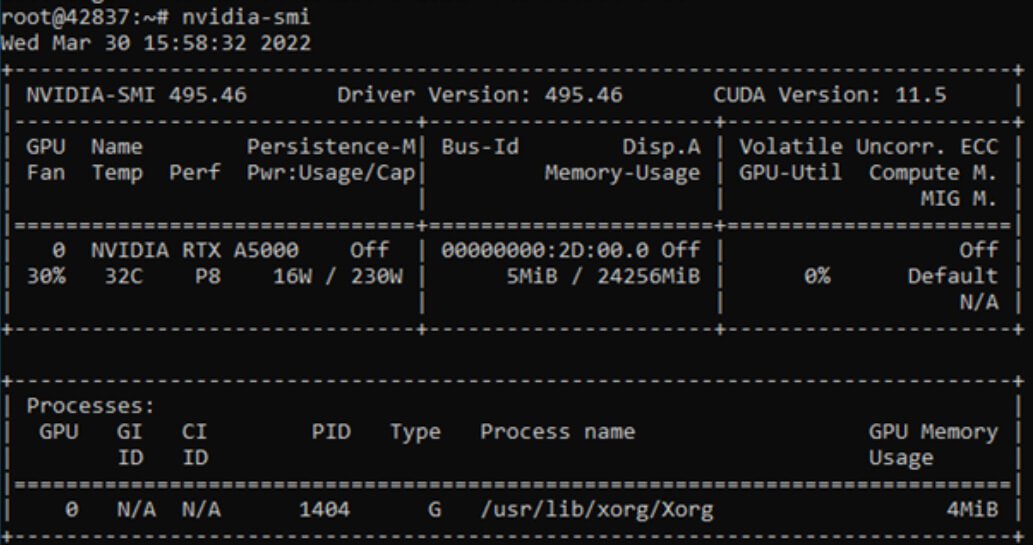
Task: Click the Processes: section heading
Action: click(91, 406)
